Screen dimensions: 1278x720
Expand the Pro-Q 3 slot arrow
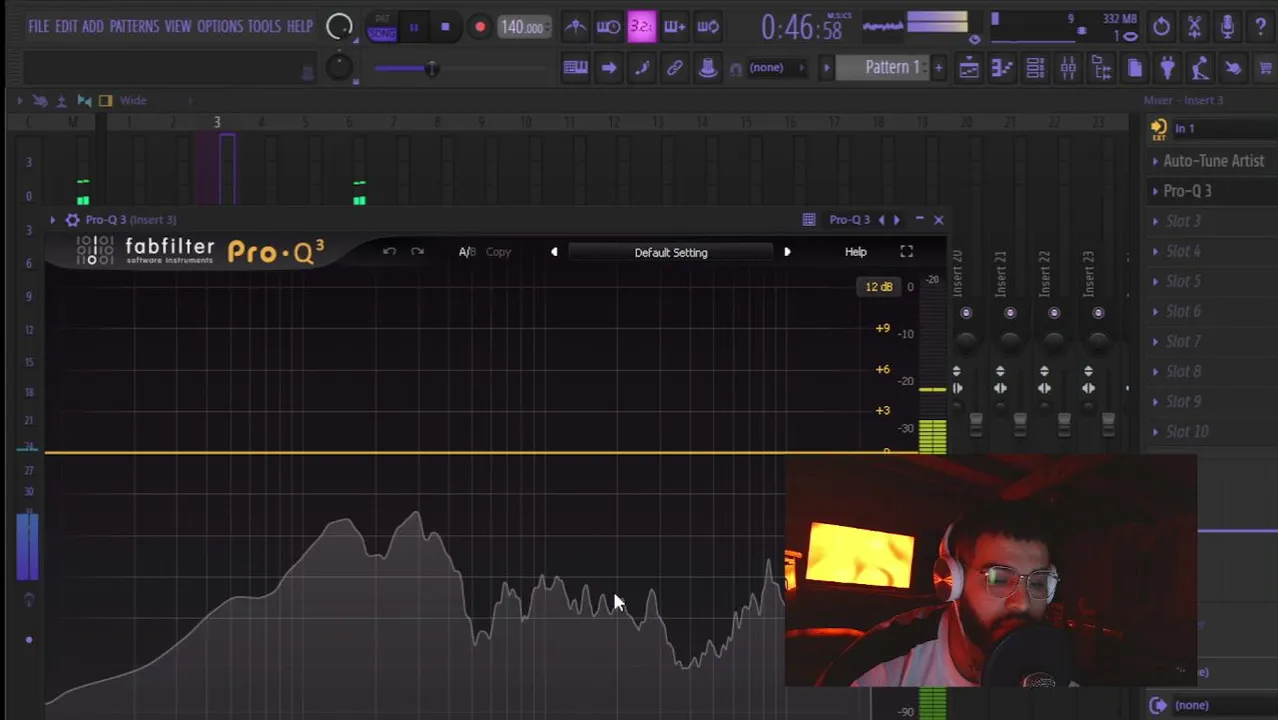click(1155, 191)
